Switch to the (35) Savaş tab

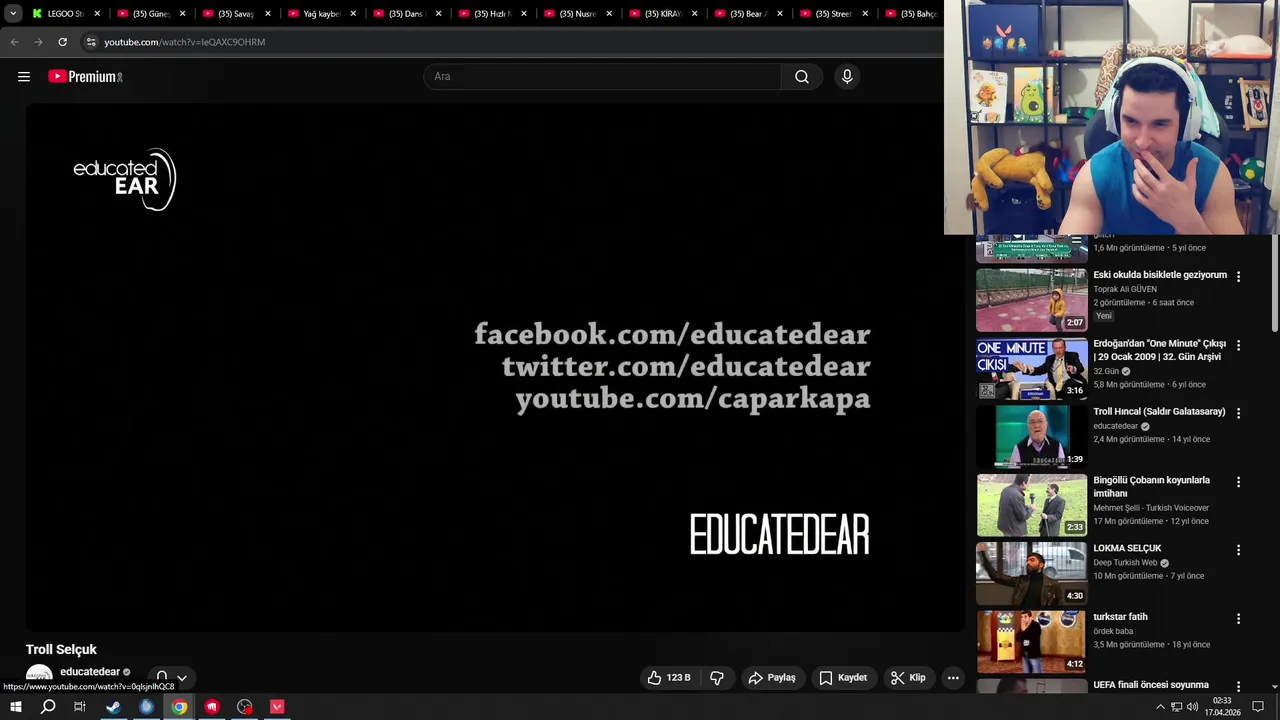(x=236, y=14)
